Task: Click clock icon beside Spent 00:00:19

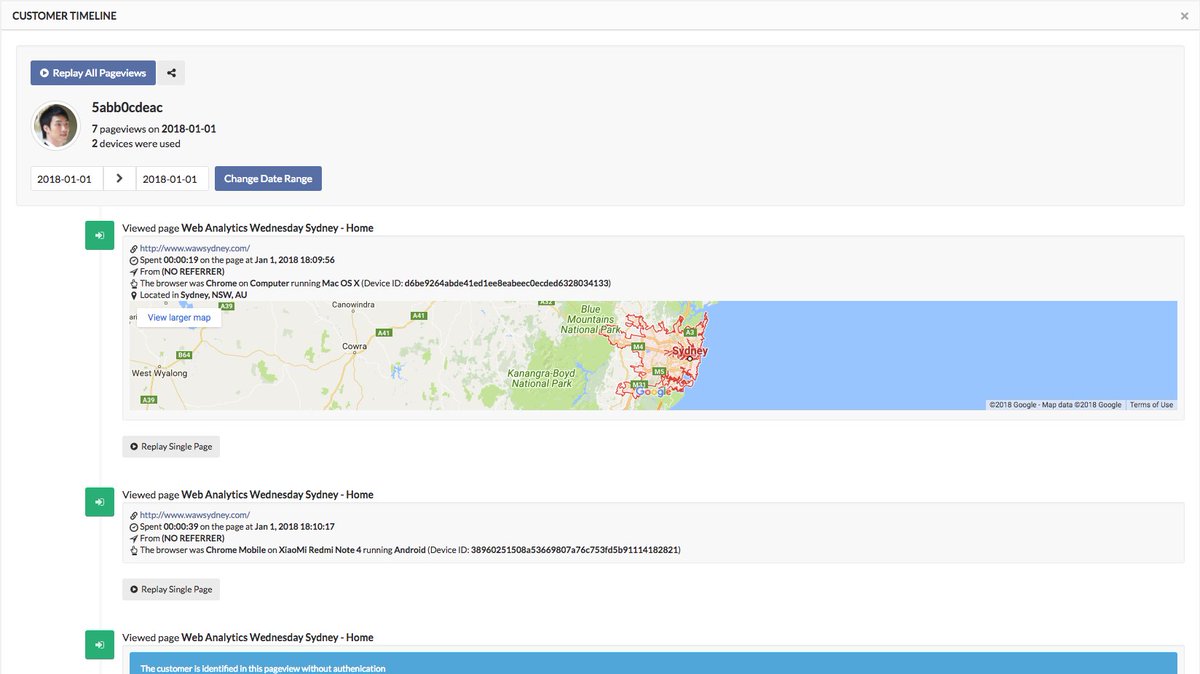Action: point(134,260)
